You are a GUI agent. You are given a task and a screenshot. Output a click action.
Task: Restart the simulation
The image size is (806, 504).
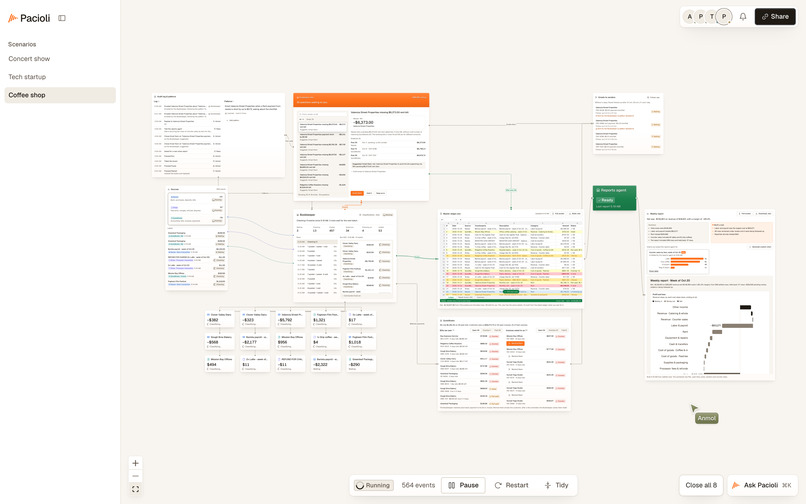(x=511, y=485)
